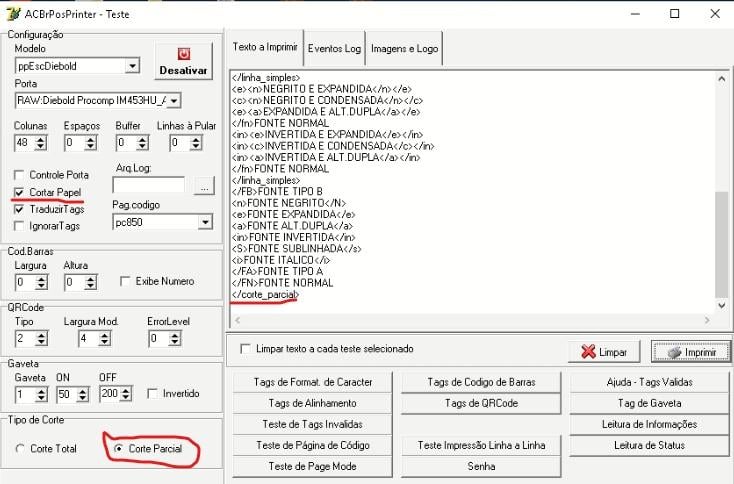
Task: Decrease the Colunas value
Action: (x=41, y=147)
